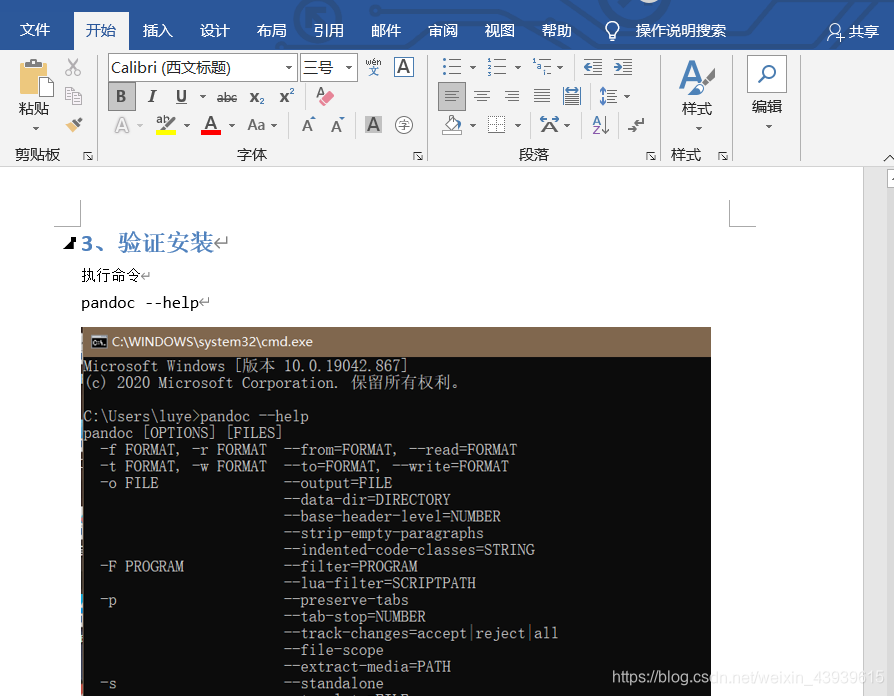Apply yellow text highlight color
Viewport: 894px width, 696px height.
166,125
